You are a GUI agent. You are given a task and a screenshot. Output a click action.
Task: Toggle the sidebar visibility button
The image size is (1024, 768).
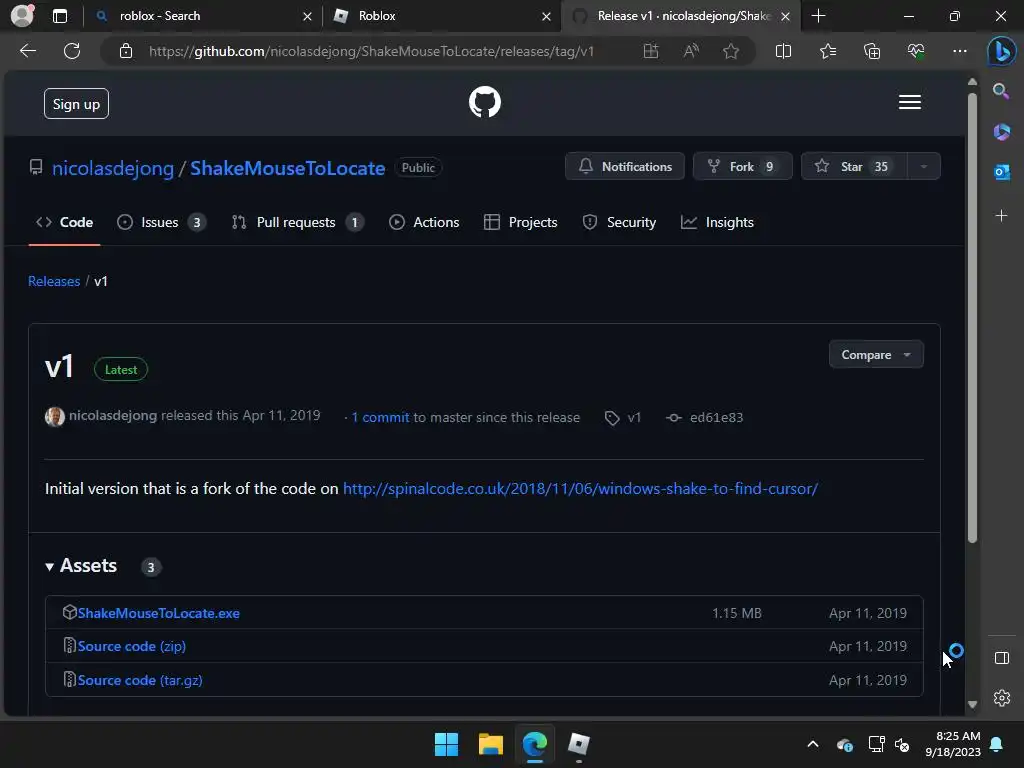click(1001, 658)
